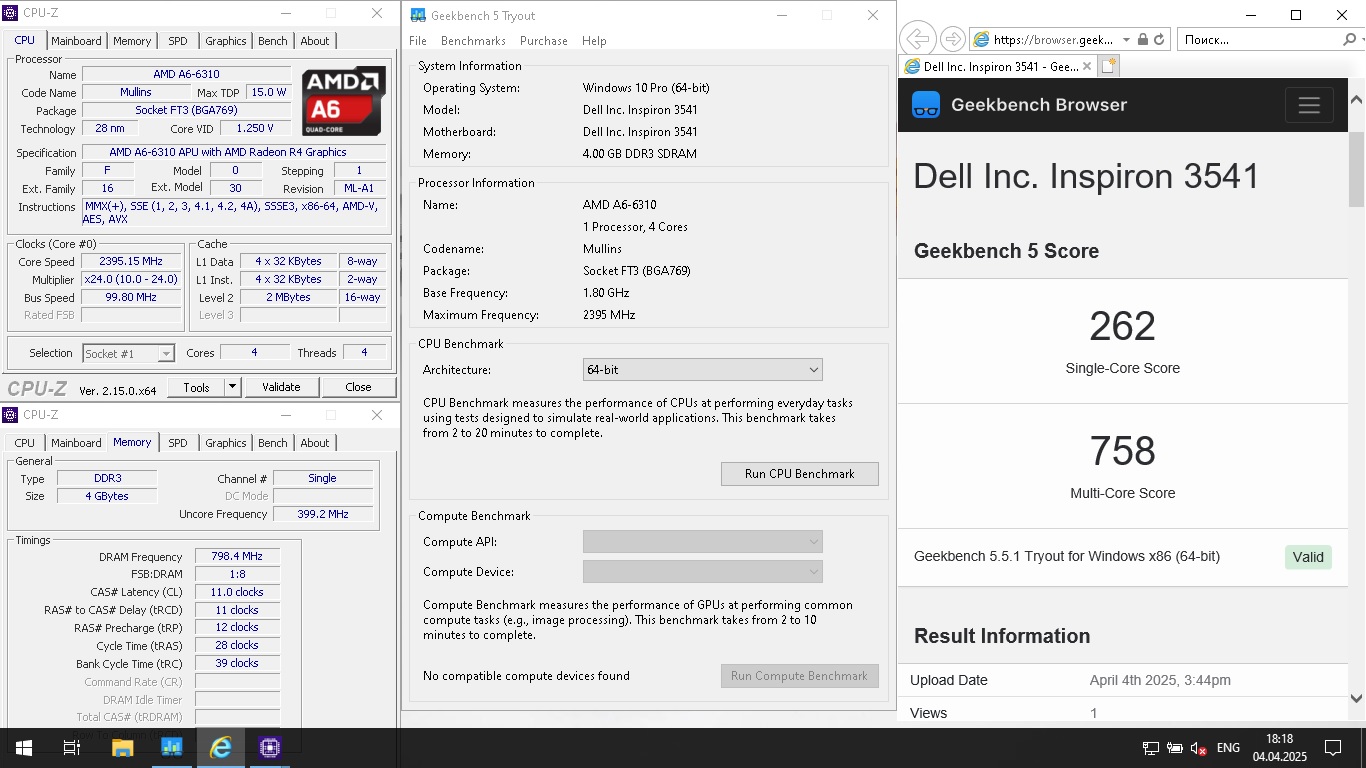Open File Explorer from the taskbar
Viewport: 1366px width, 768px height.
click(122, 747)
